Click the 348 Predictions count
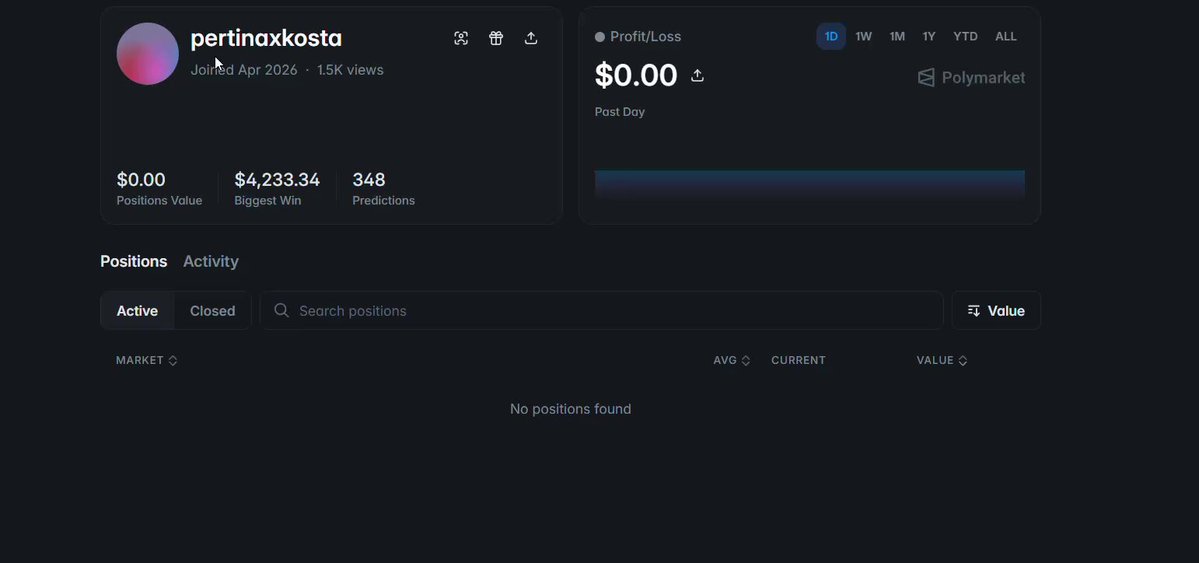Image resolution: width=1199 pixels, height=563 pixels. coord(369,180)
